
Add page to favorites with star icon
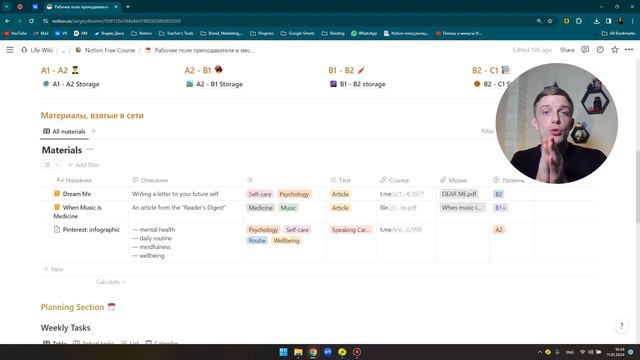point(614,49)
